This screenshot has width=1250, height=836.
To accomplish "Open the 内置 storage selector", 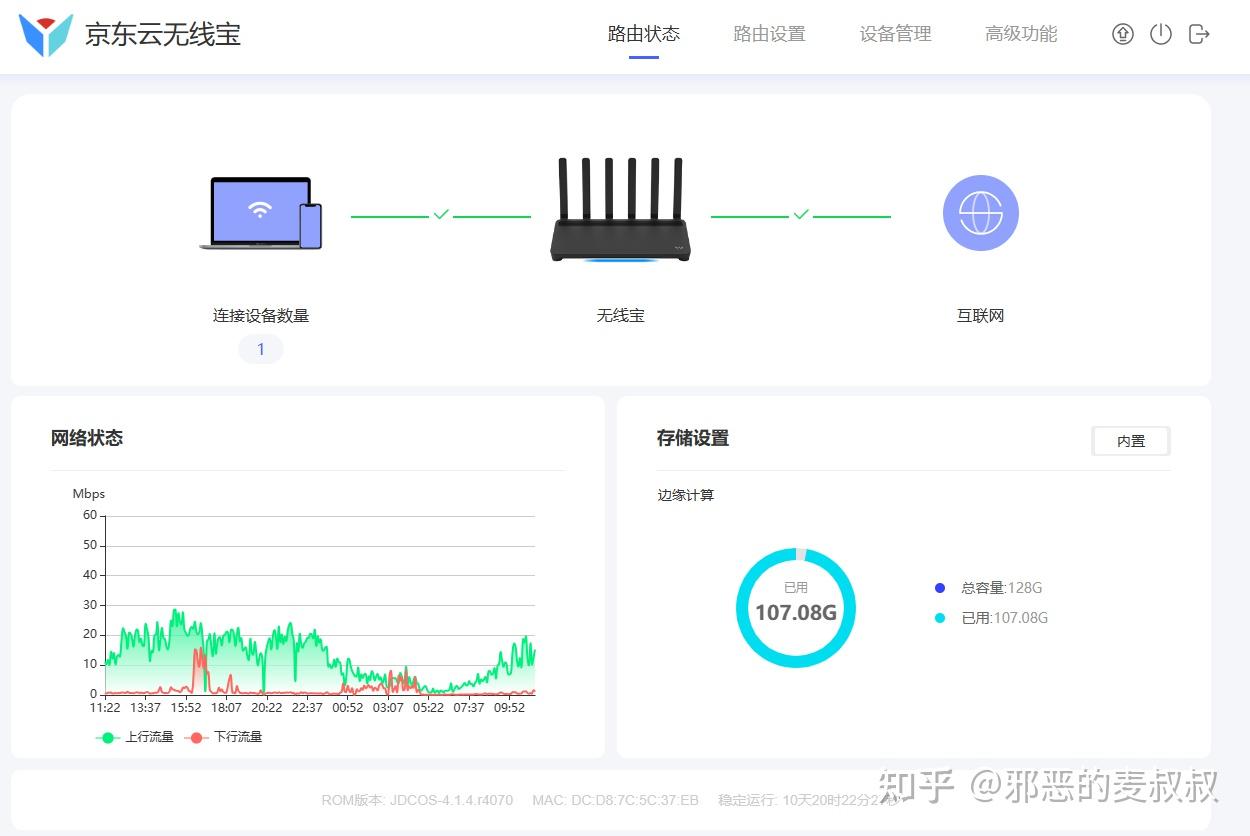I will pyautogui.click(x=1130, y=440).
